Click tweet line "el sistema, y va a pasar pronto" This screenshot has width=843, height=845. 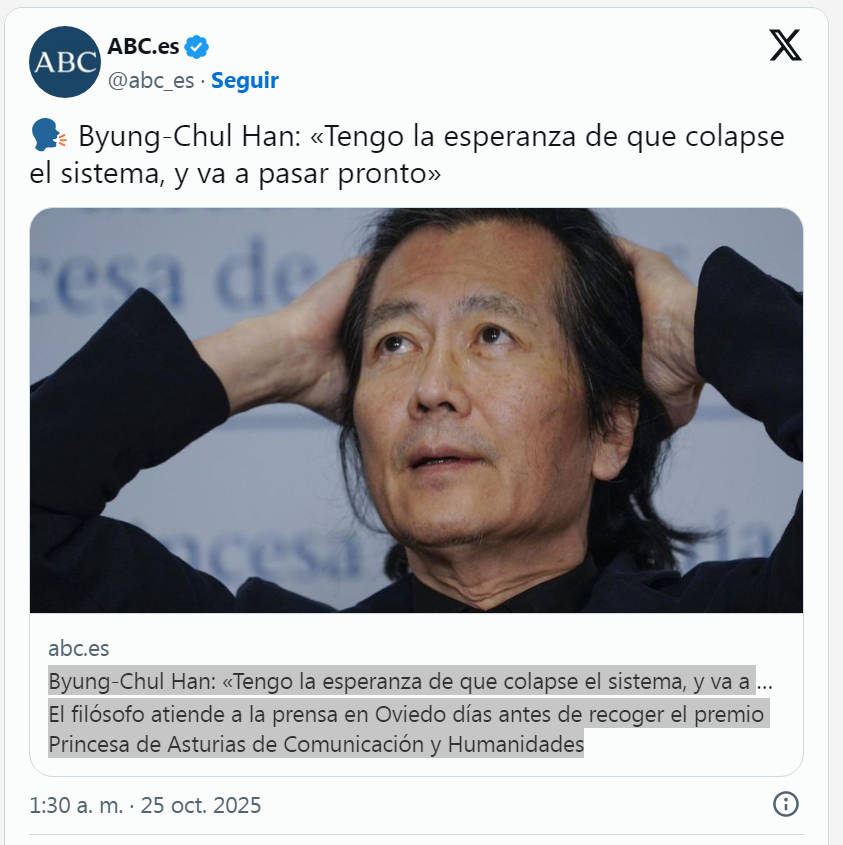click(235, 174)
